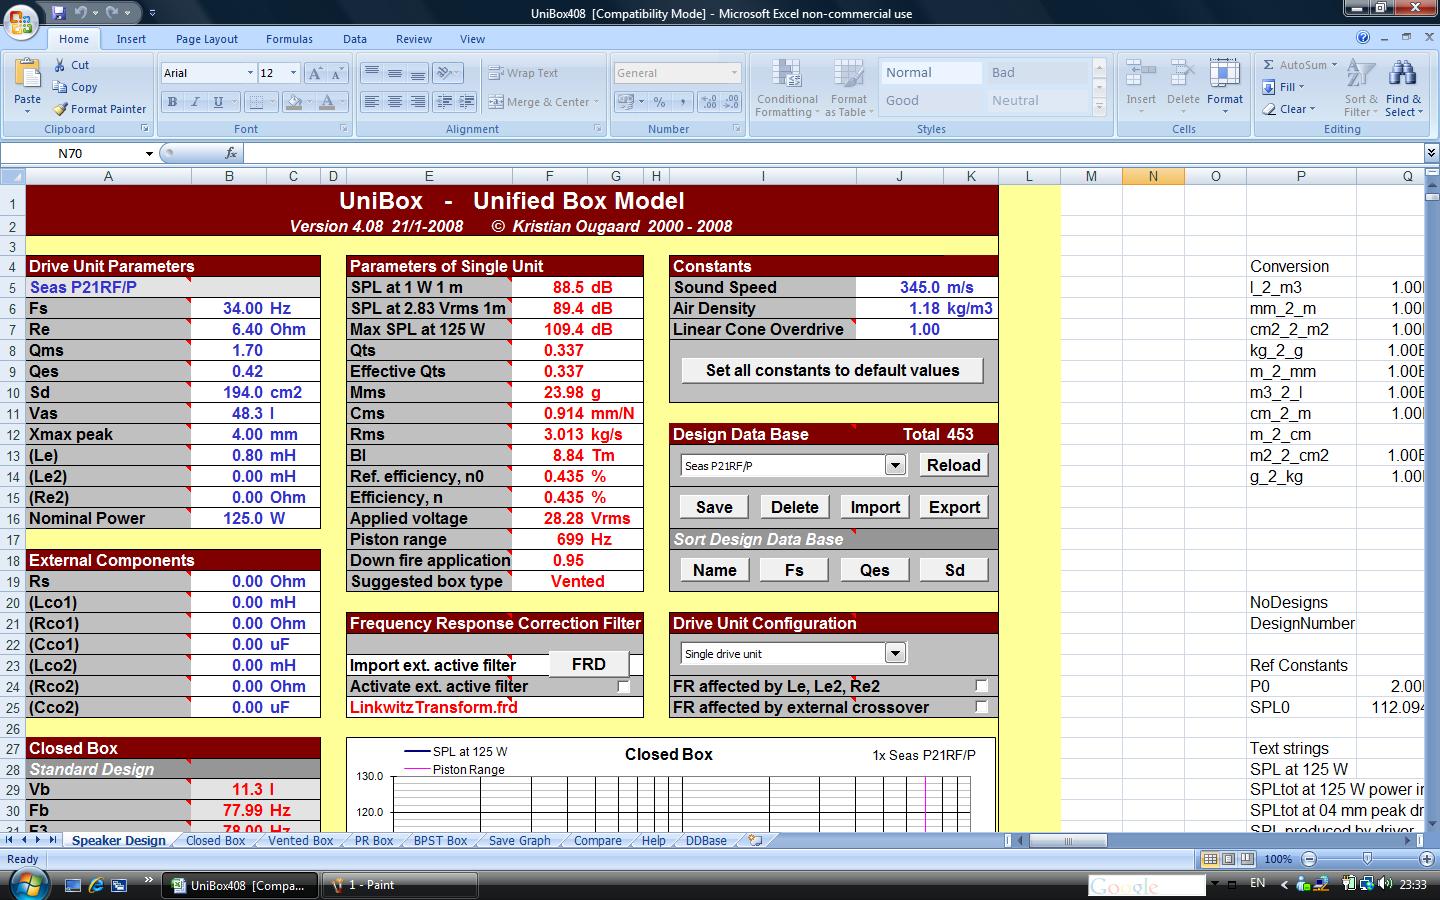Click the Center alignment icon

tap(394, 102)
